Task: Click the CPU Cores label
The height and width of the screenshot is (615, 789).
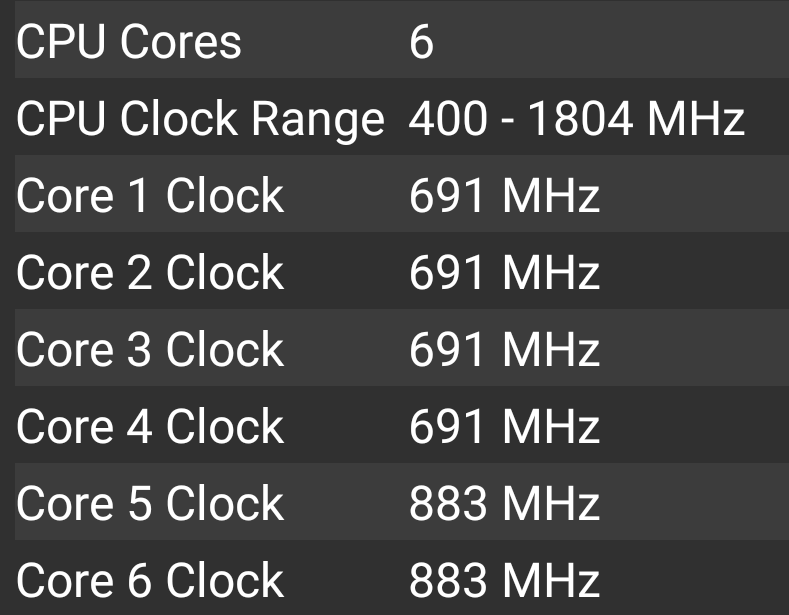Action: coord(129,42)
